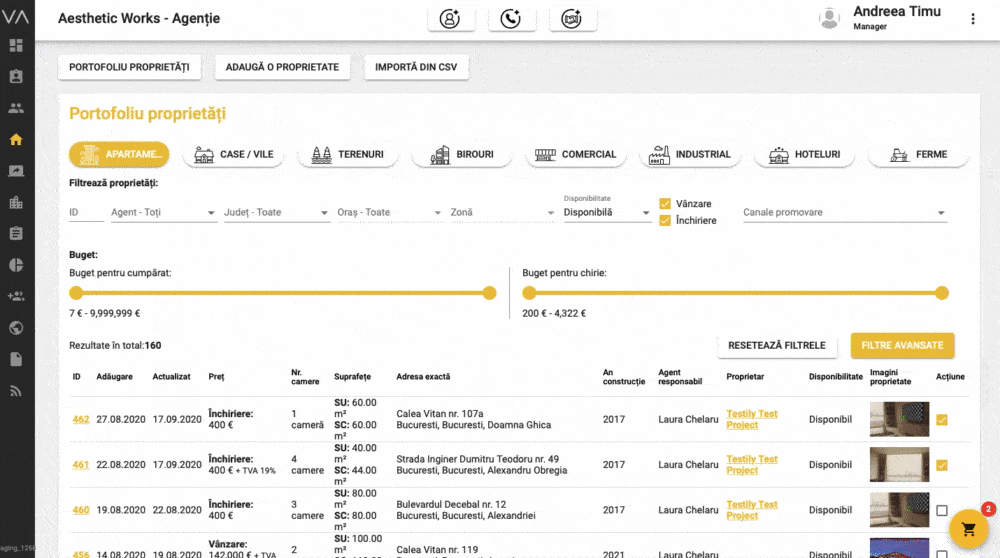1000x558 pixels.
Task: Expand the Județ - Toate dropdown
Action: 277,213
